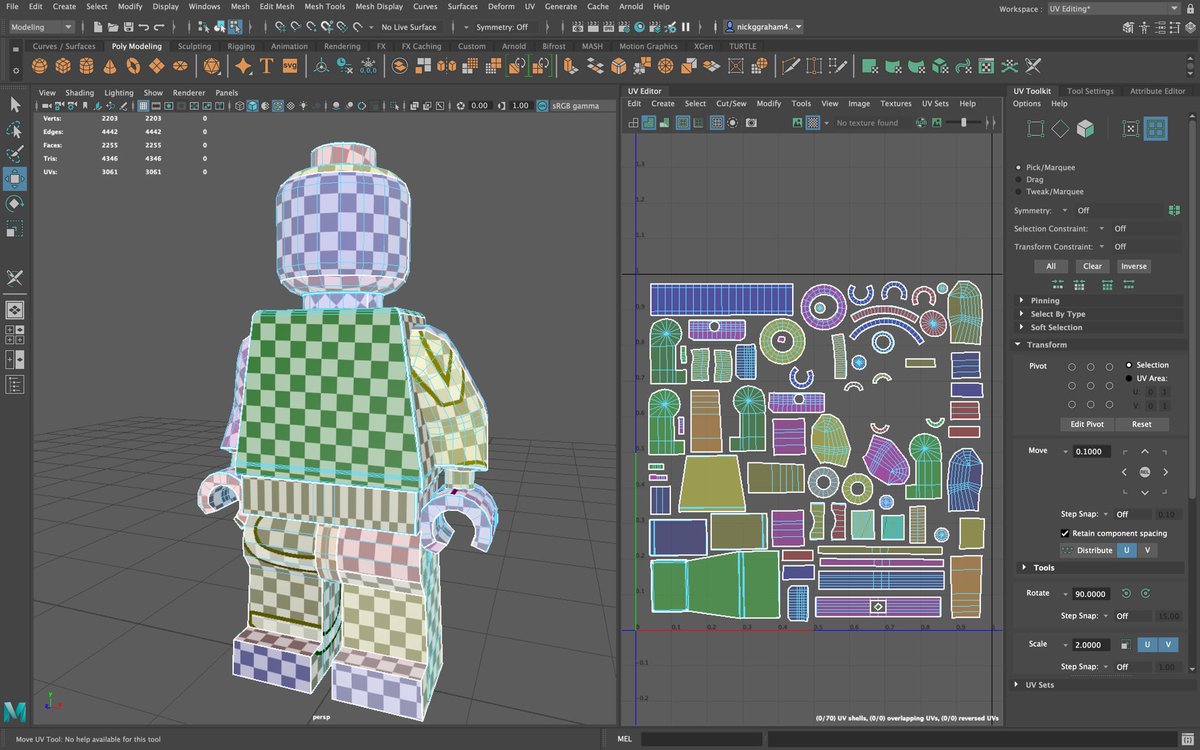Select Pick/Marquee radio option
Viewport: 1200px width, 750px height.
click(x=1019, y=167)
